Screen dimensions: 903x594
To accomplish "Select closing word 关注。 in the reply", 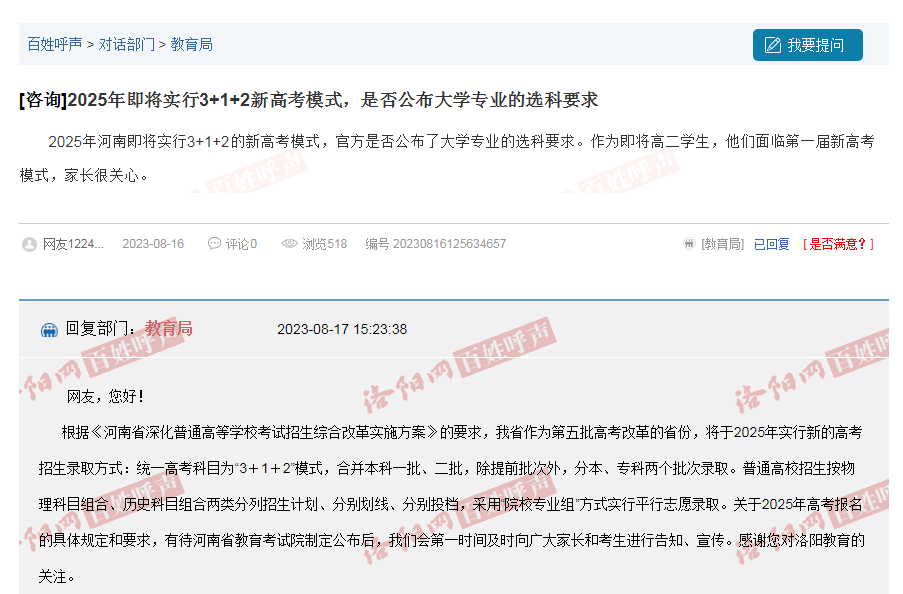I will [x=56, y=577].
